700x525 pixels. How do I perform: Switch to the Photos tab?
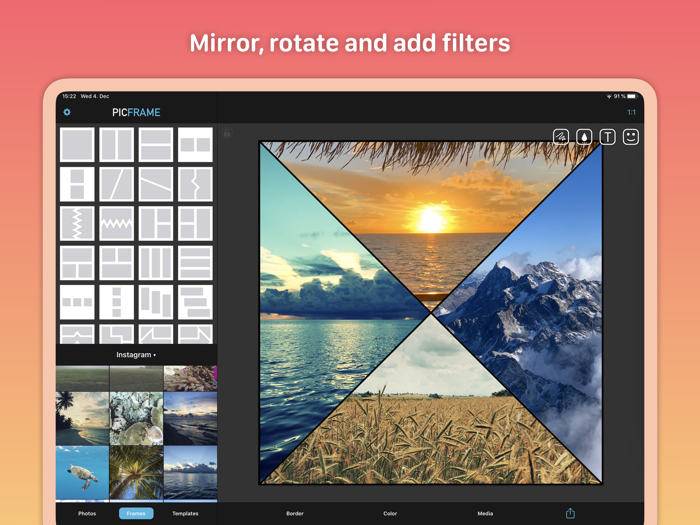[87, 513]
